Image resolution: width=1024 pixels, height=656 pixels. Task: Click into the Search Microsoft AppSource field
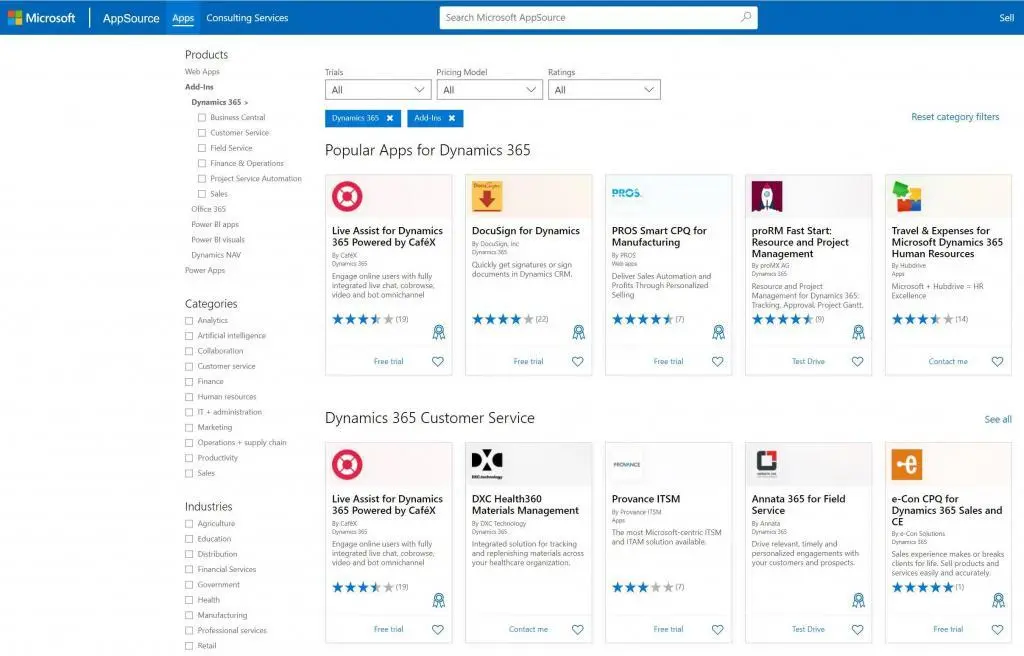(598, 18)
